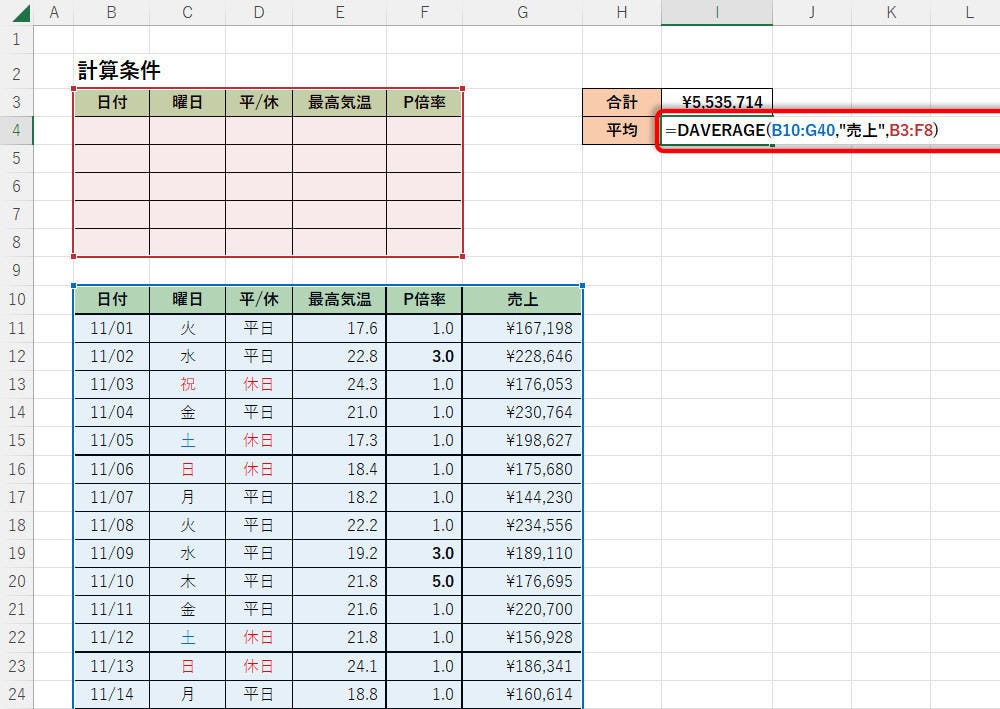The height and width of the screenshot is (709, 1000).
Task: Select row 4 header
Action: tap(16, 131)
